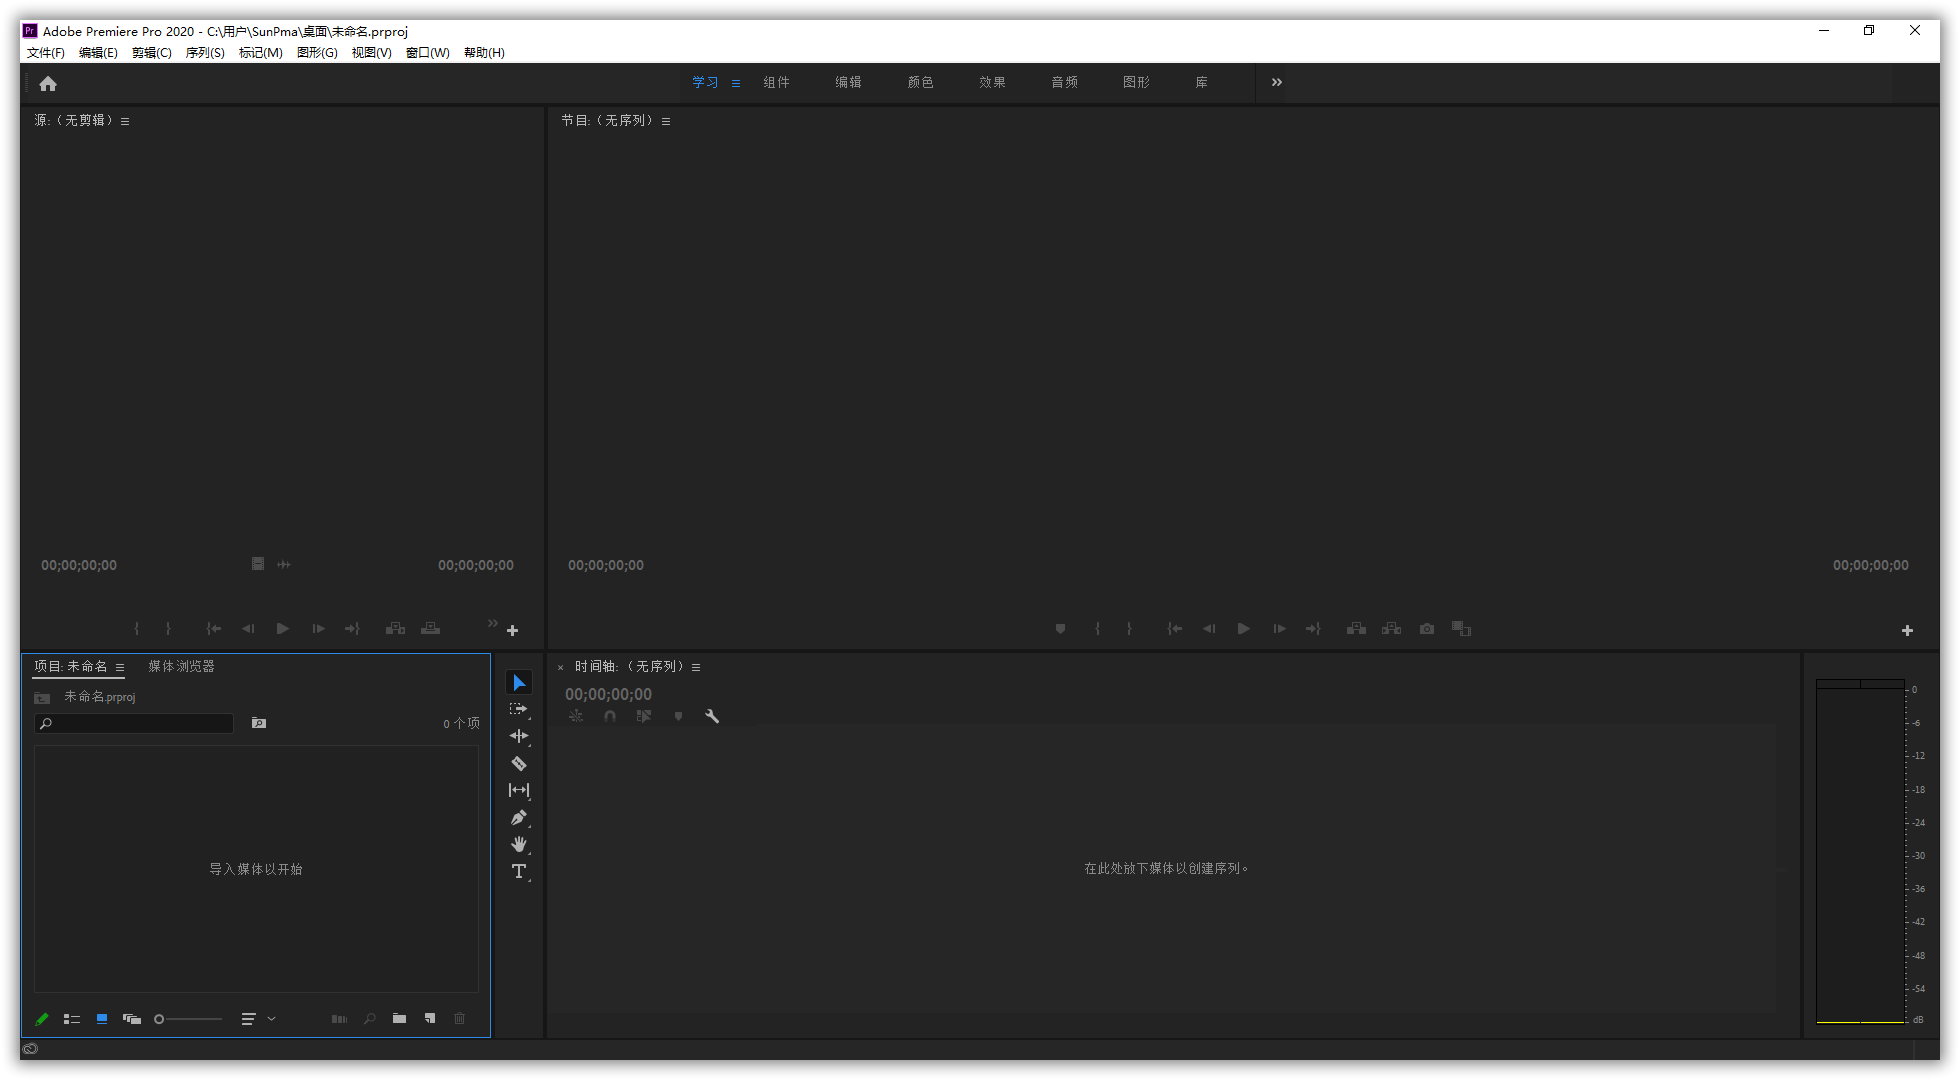Image resolution: width=1960 pixels, height=1080 pixels.
Task: Show overflow workspaces double chevron
Action: tap(1277, 82)
